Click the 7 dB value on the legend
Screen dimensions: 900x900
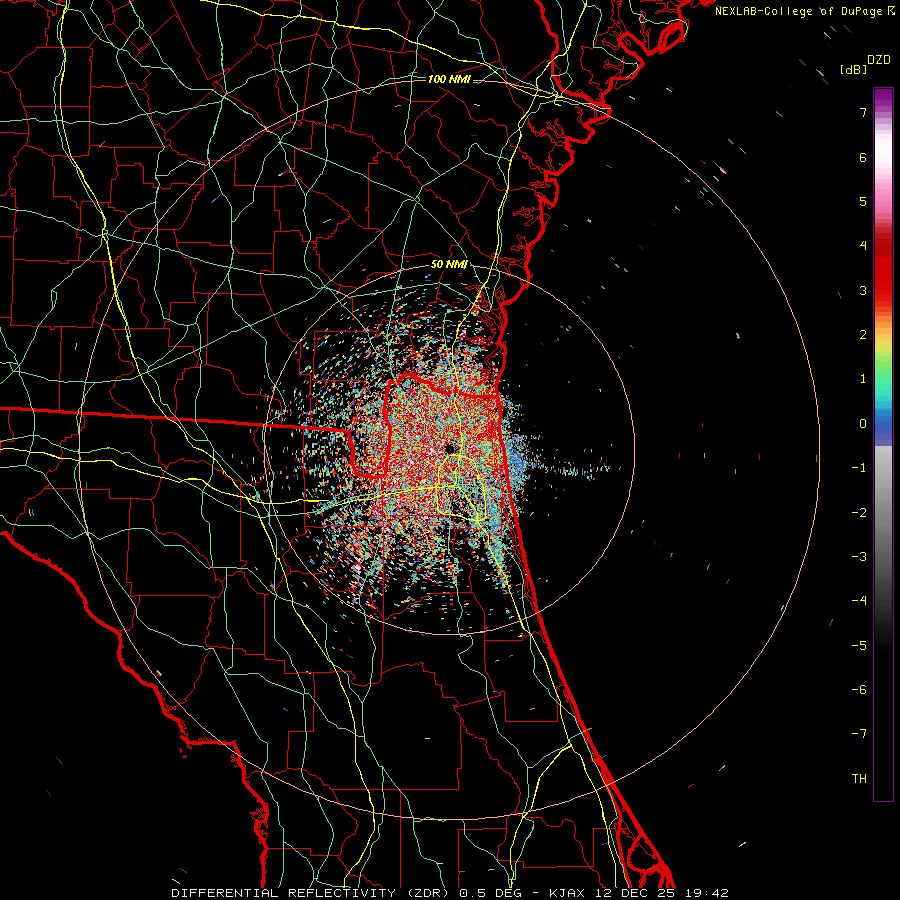[x=863, y=112]
